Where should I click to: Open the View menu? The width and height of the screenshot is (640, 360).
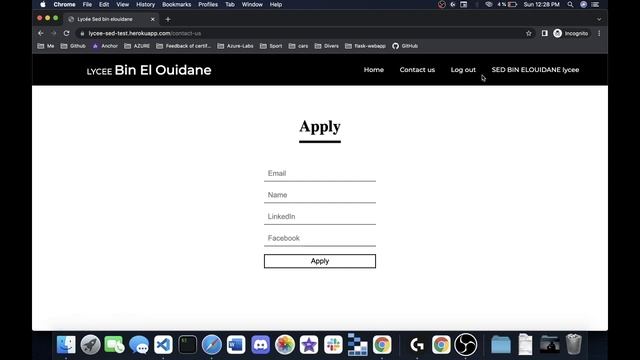tap(122, 4)
